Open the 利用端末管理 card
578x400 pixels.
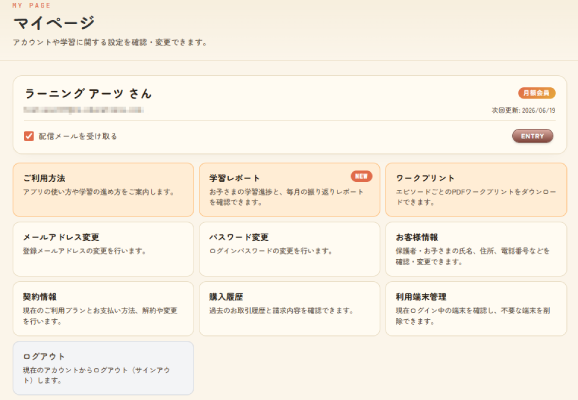pyautogui.click(x=476, y=309)
